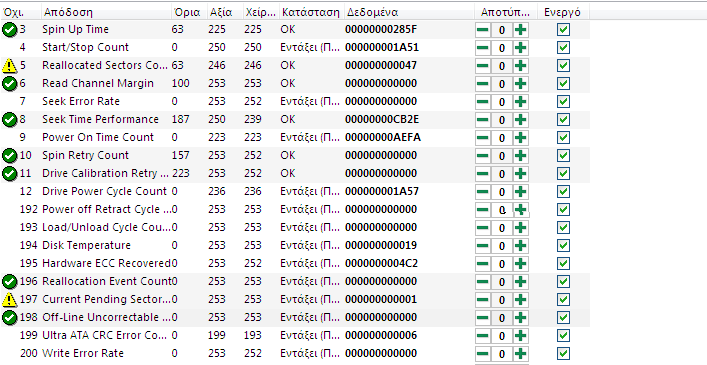The height and width of the screenshot is (365, 707).
Task: Click the minus icon for Reallocated Sectors Count
Action: tap(482, 66)
